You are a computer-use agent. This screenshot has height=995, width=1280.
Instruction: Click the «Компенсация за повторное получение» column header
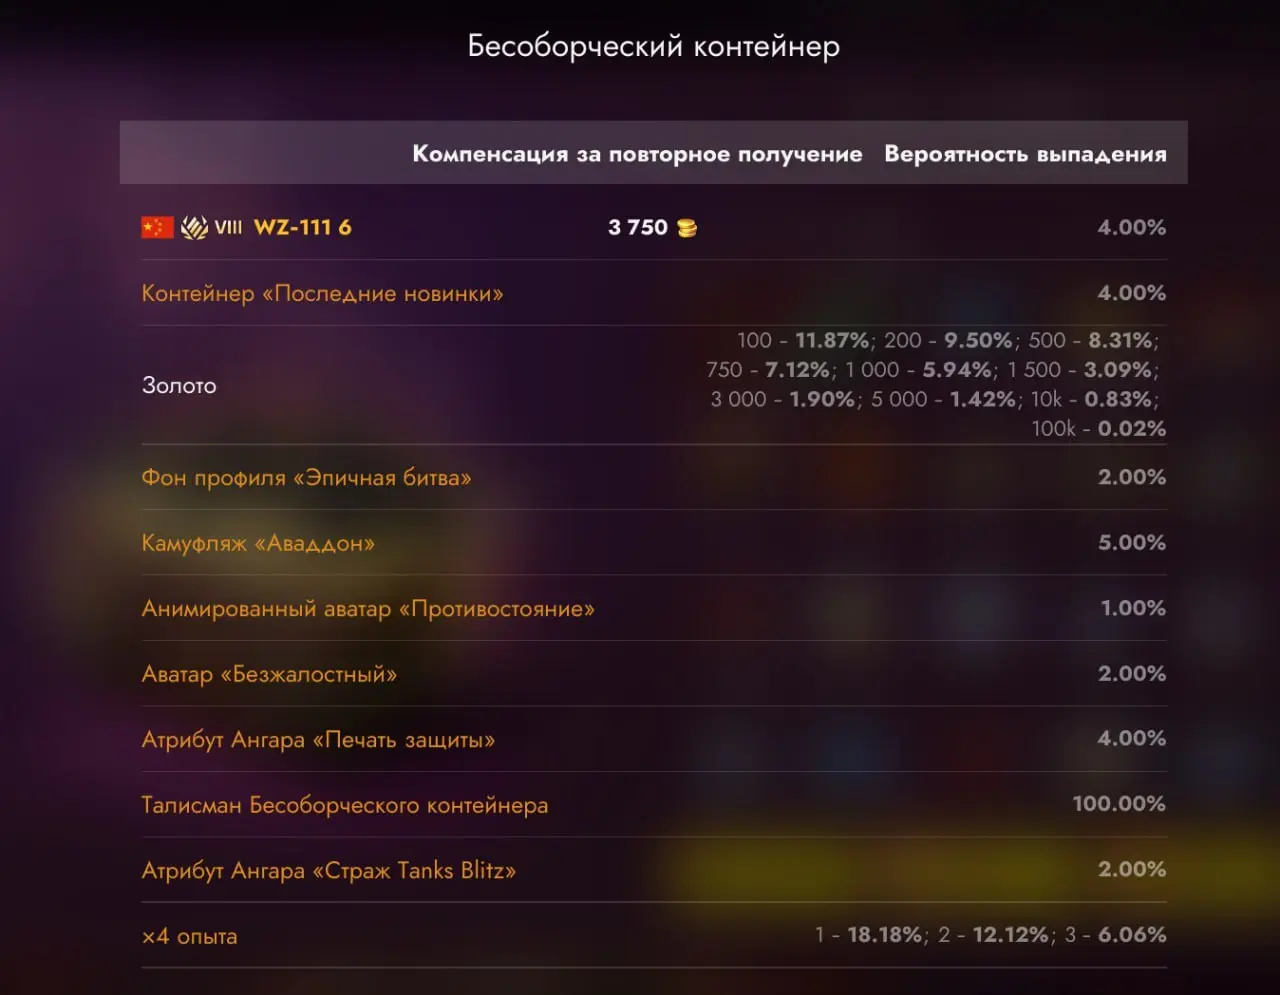[x=638, y=153]
